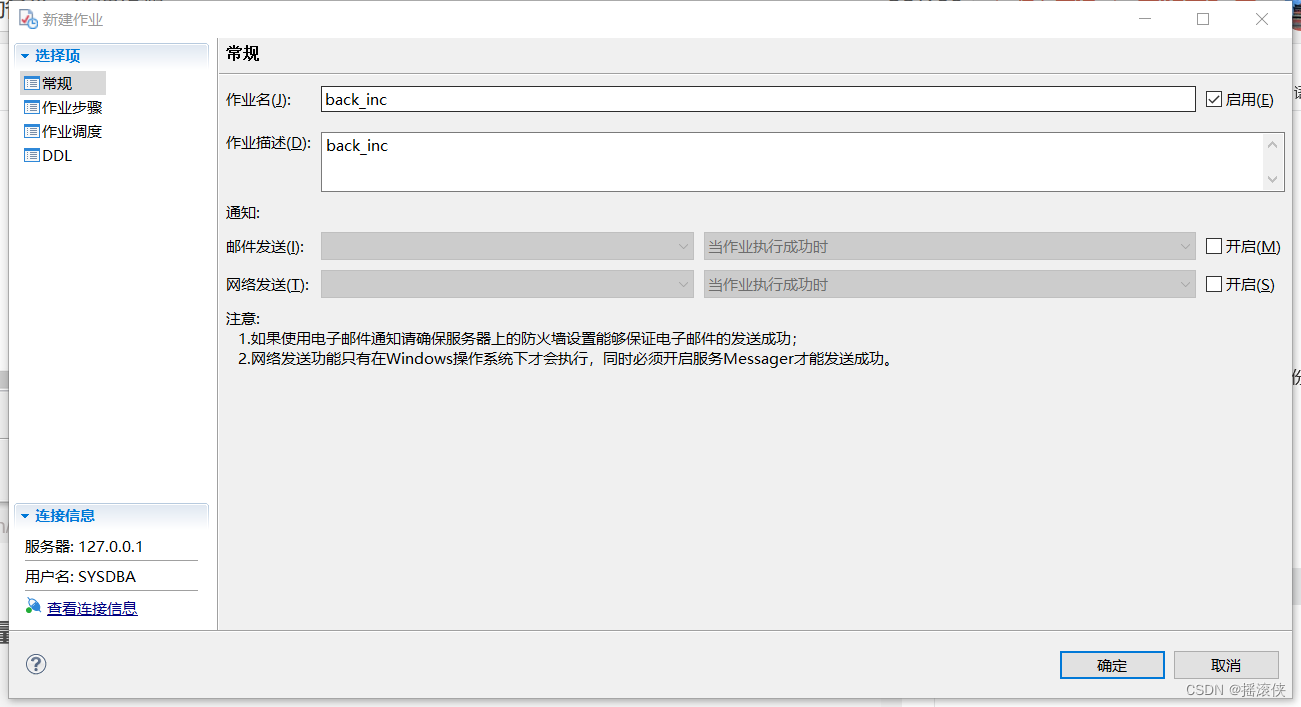Click the 常规 page icon
The width and height of the screenshot is (1301, 707).
click(32, 83)
